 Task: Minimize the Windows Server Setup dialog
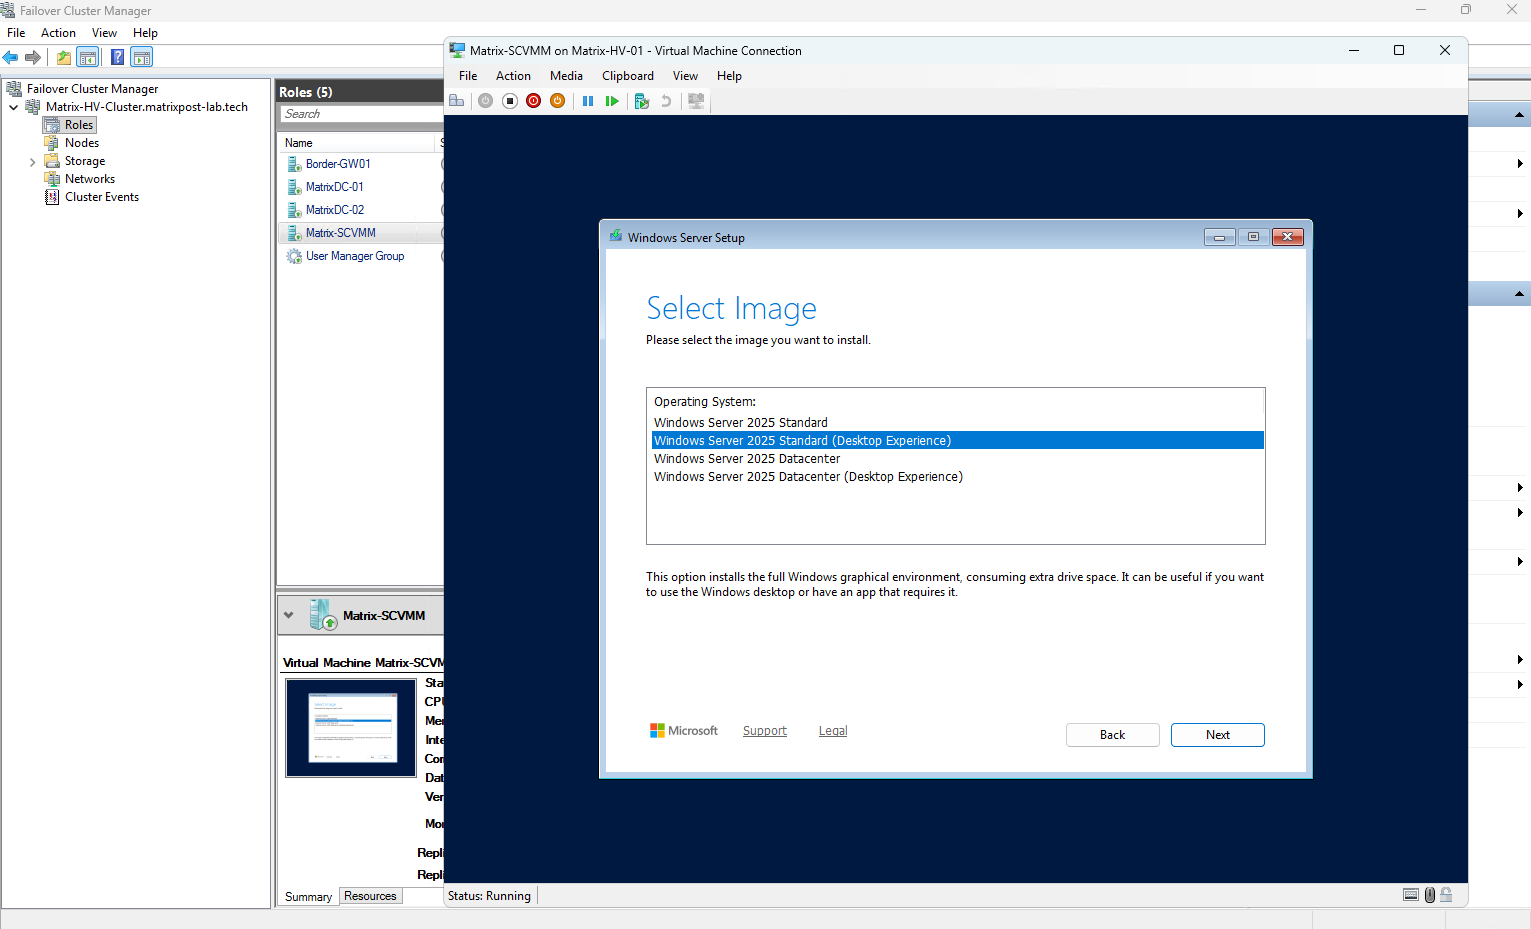point(1219,237)
